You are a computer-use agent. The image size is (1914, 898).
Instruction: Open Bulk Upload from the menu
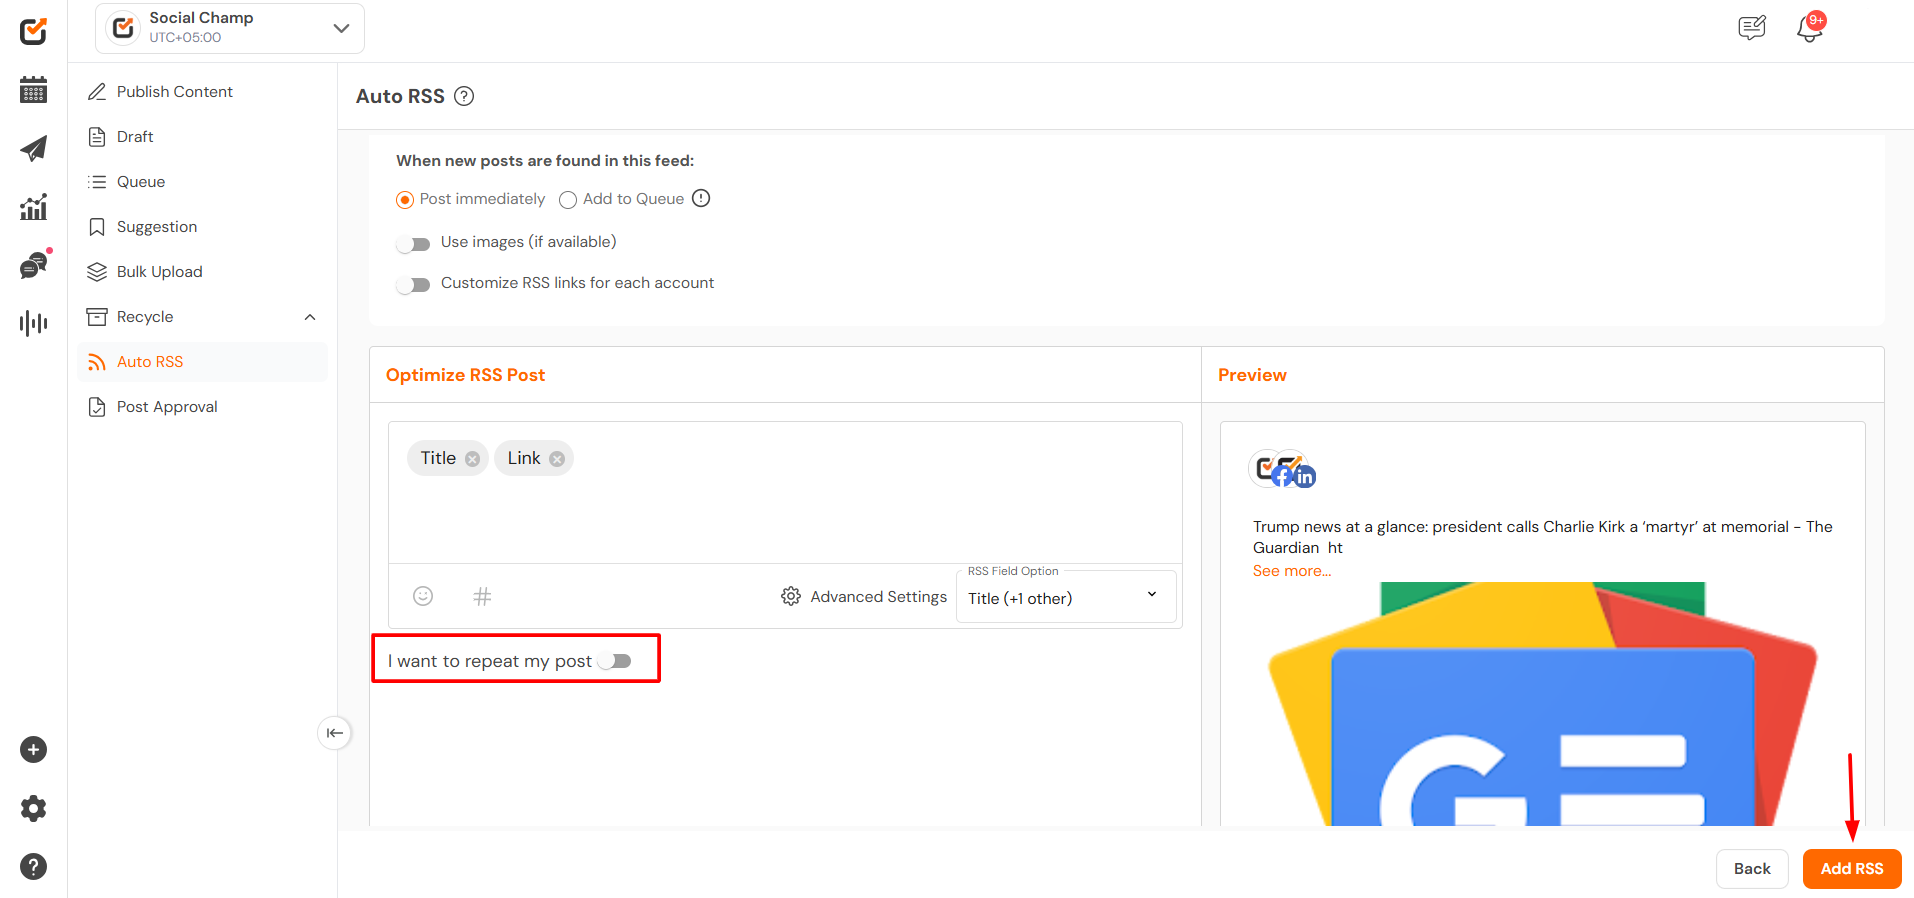click(159, 272)
